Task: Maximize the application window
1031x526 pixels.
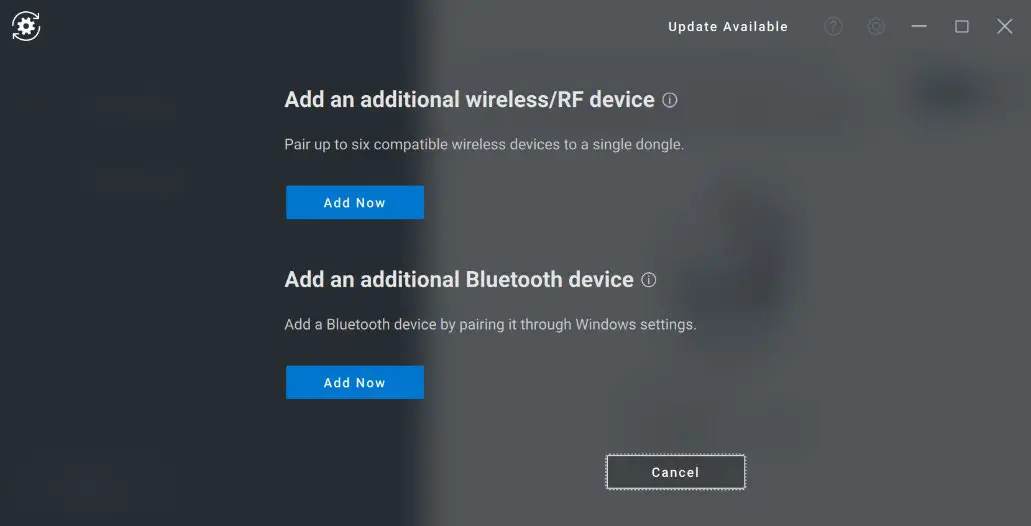Action: click(x=962, y=27)
